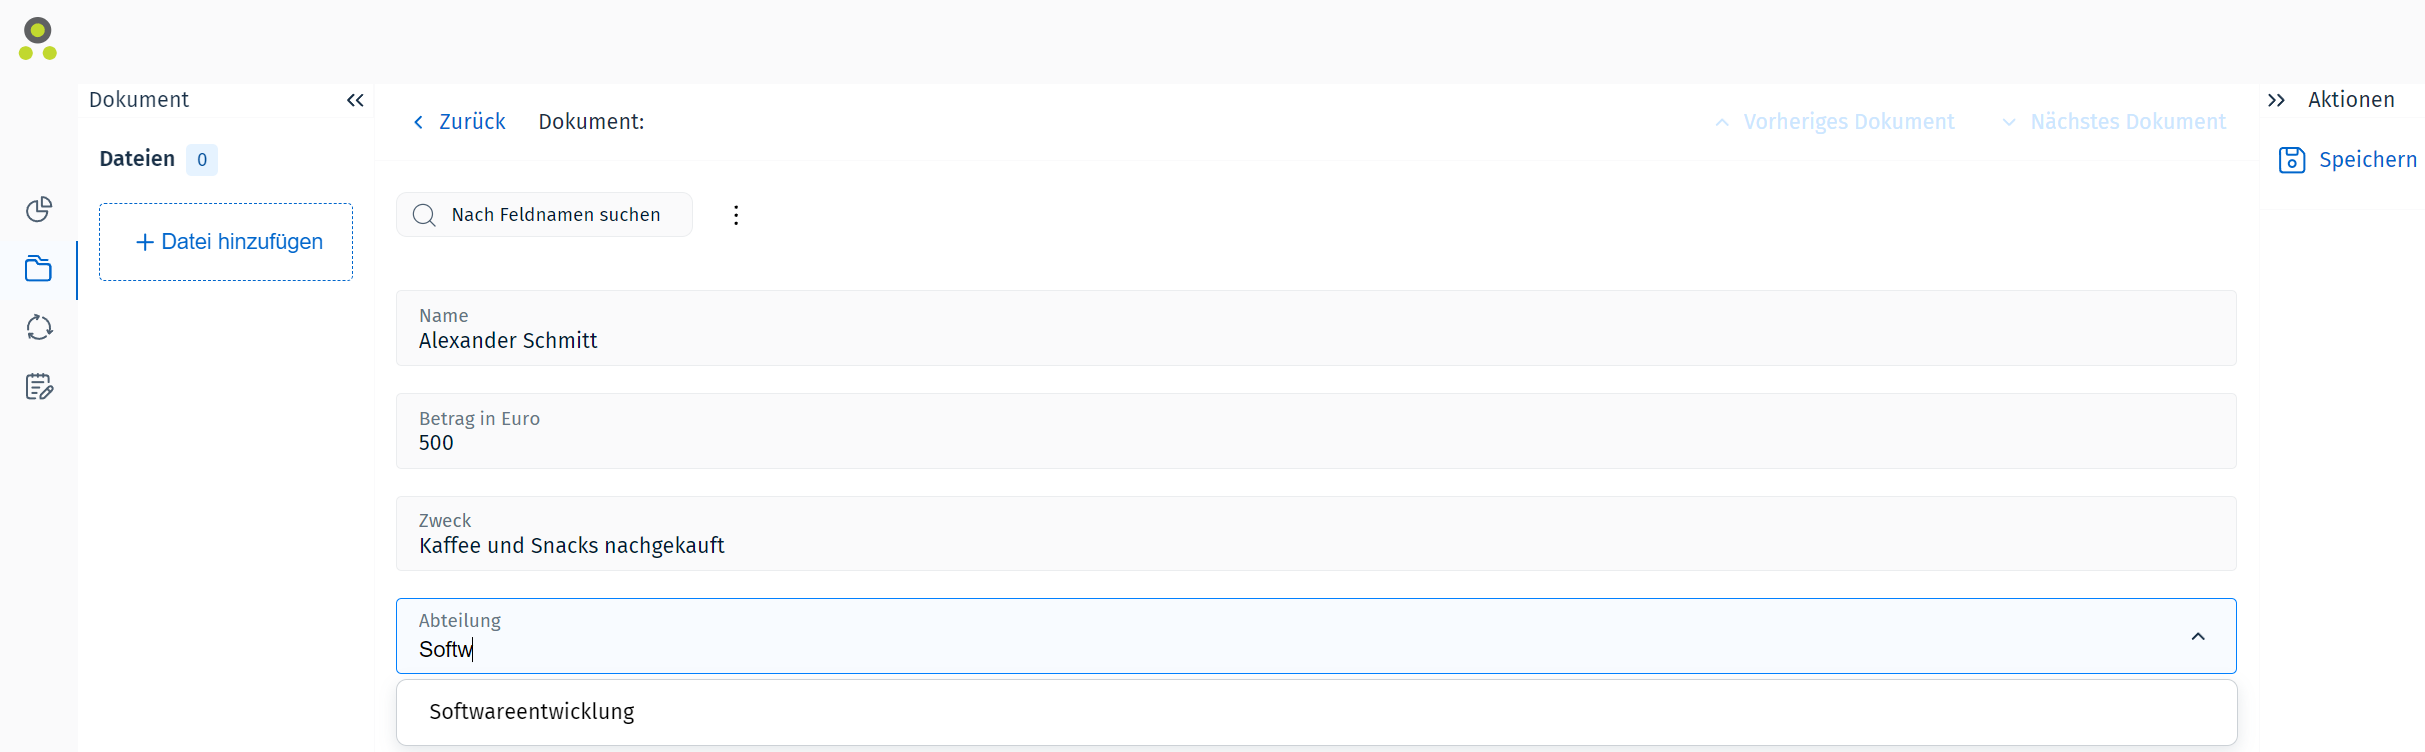Click the Name field with Alexander Schmitt
Image resolution: width=2425 pixels, height=752 pixels.
point(1316,328)
